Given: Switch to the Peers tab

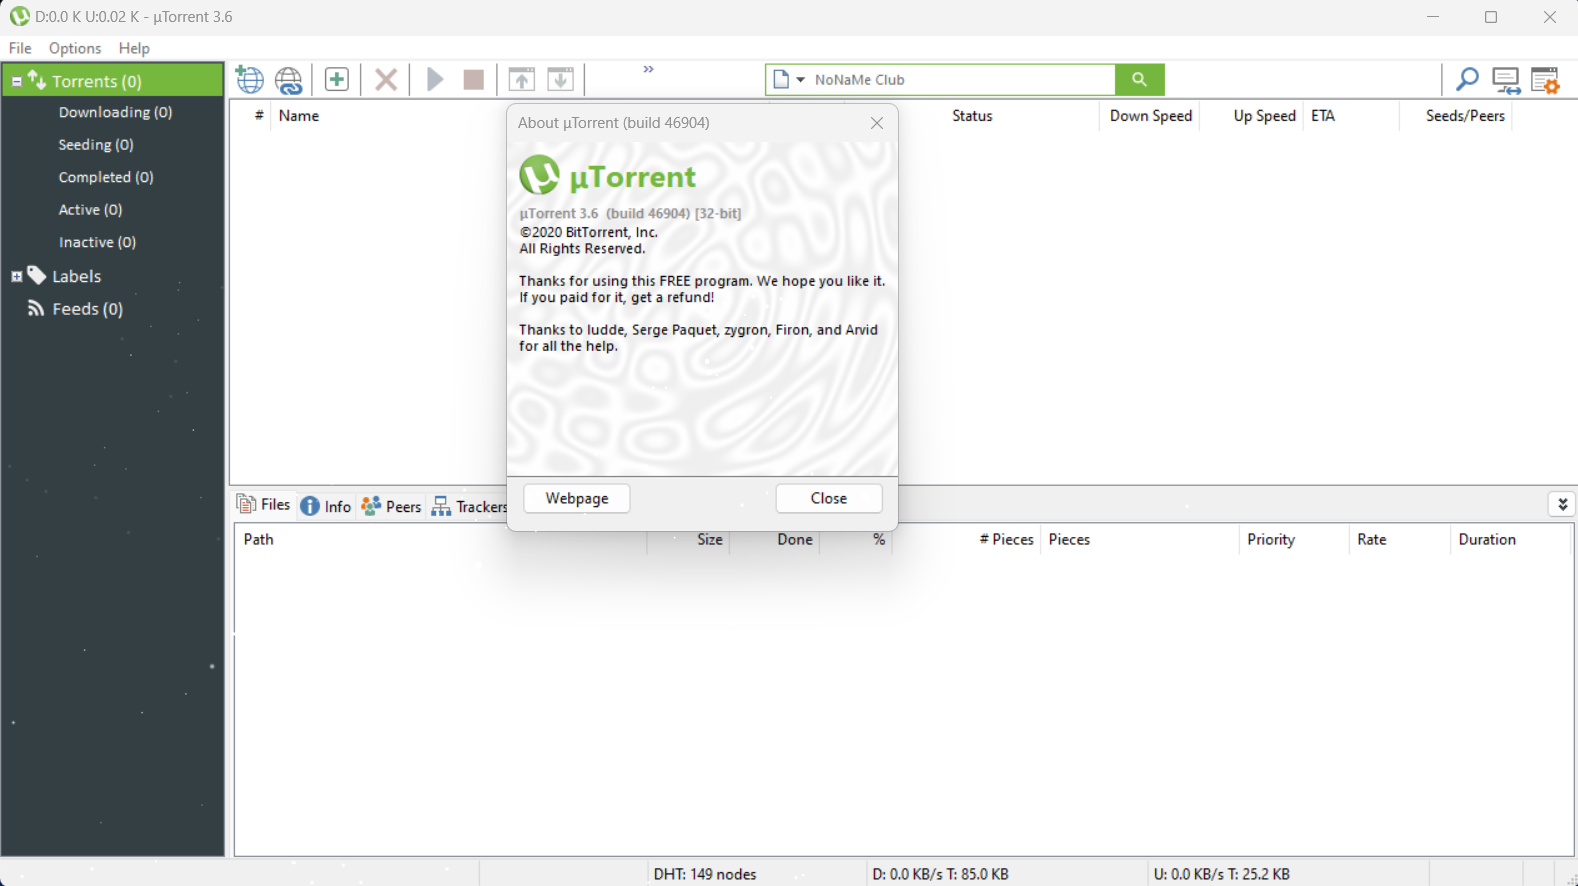Looking at the screenshot, I should point(392,506).
